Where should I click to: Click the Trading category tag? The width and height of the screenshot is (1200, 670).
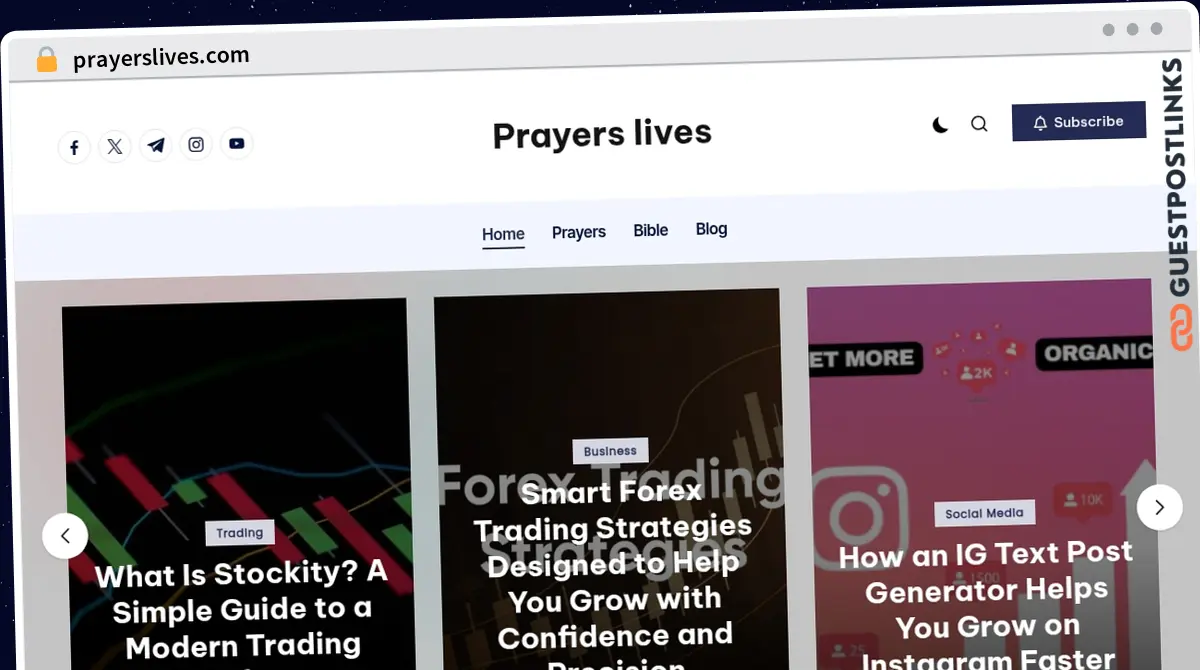click(240, 533)
